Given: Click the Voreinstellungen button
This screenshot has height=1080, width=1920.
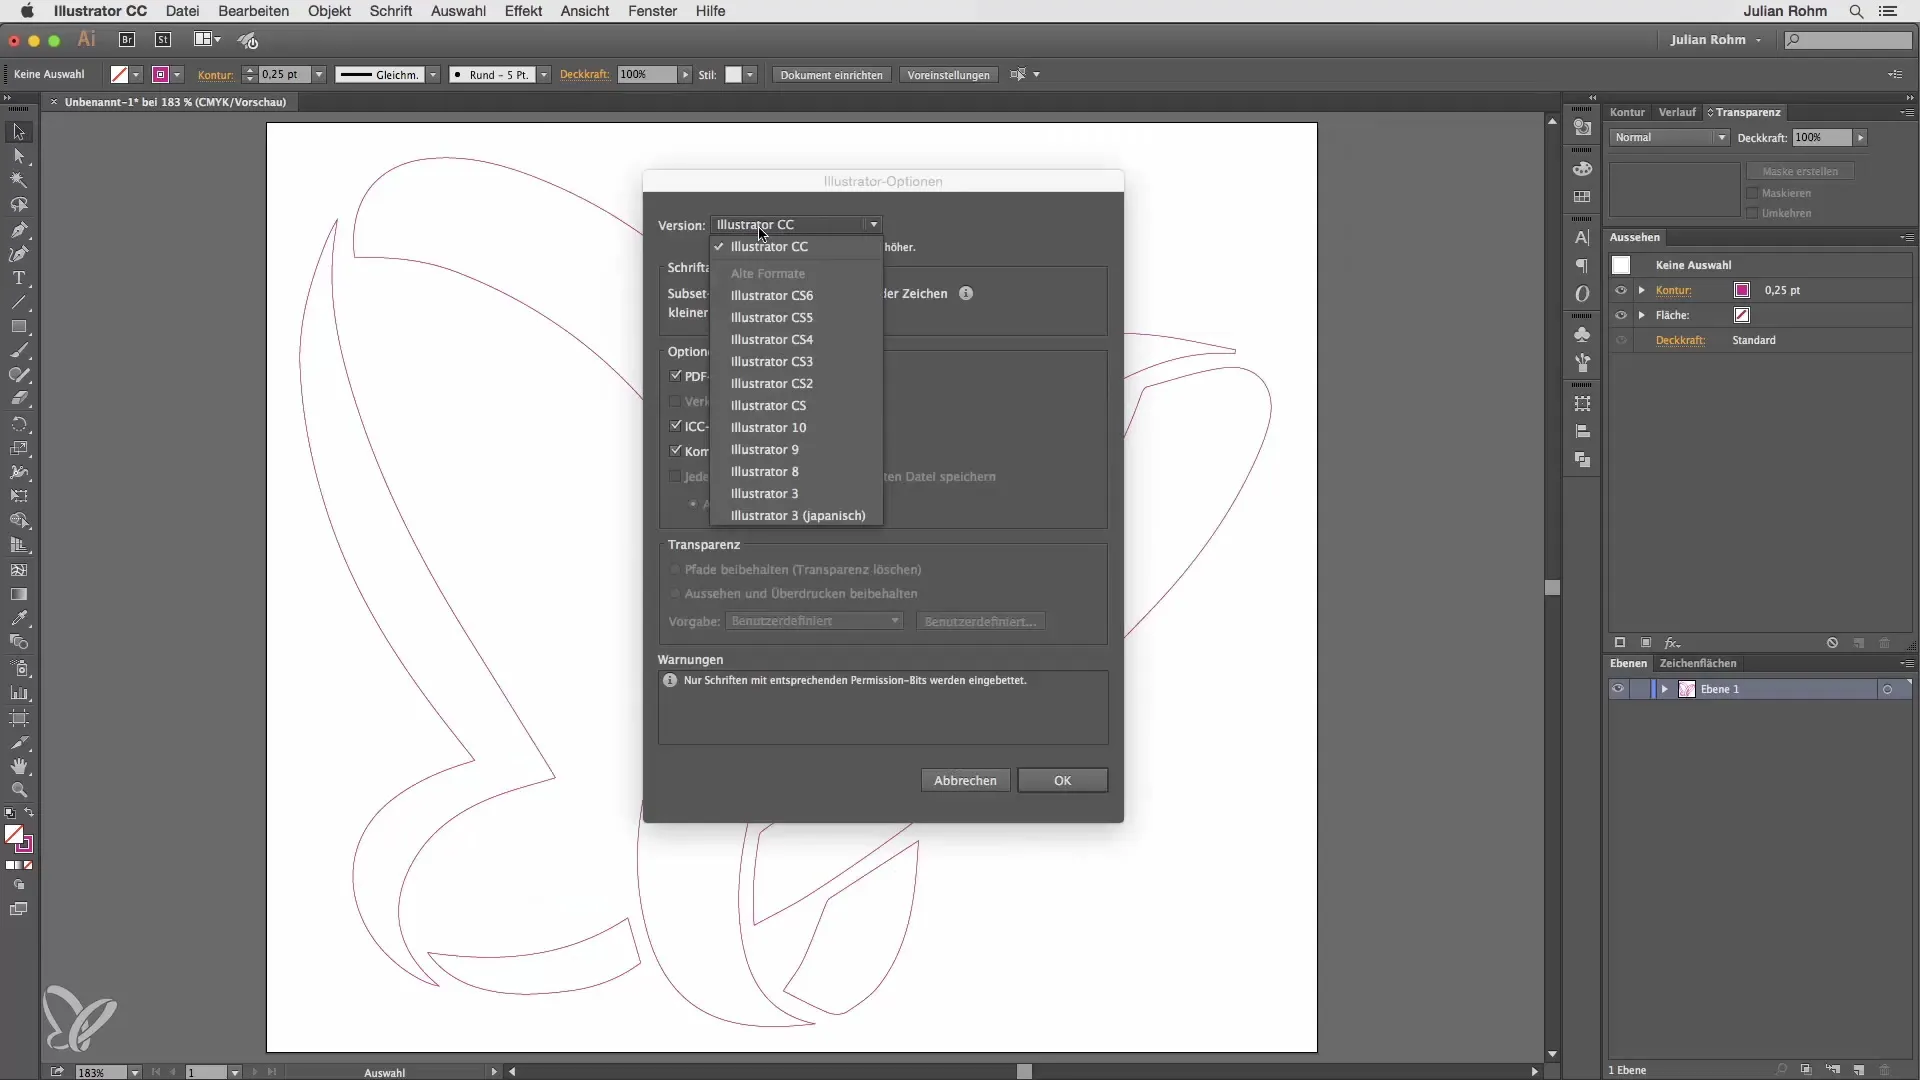Looking at the screenshot, I should click(948, 75).
